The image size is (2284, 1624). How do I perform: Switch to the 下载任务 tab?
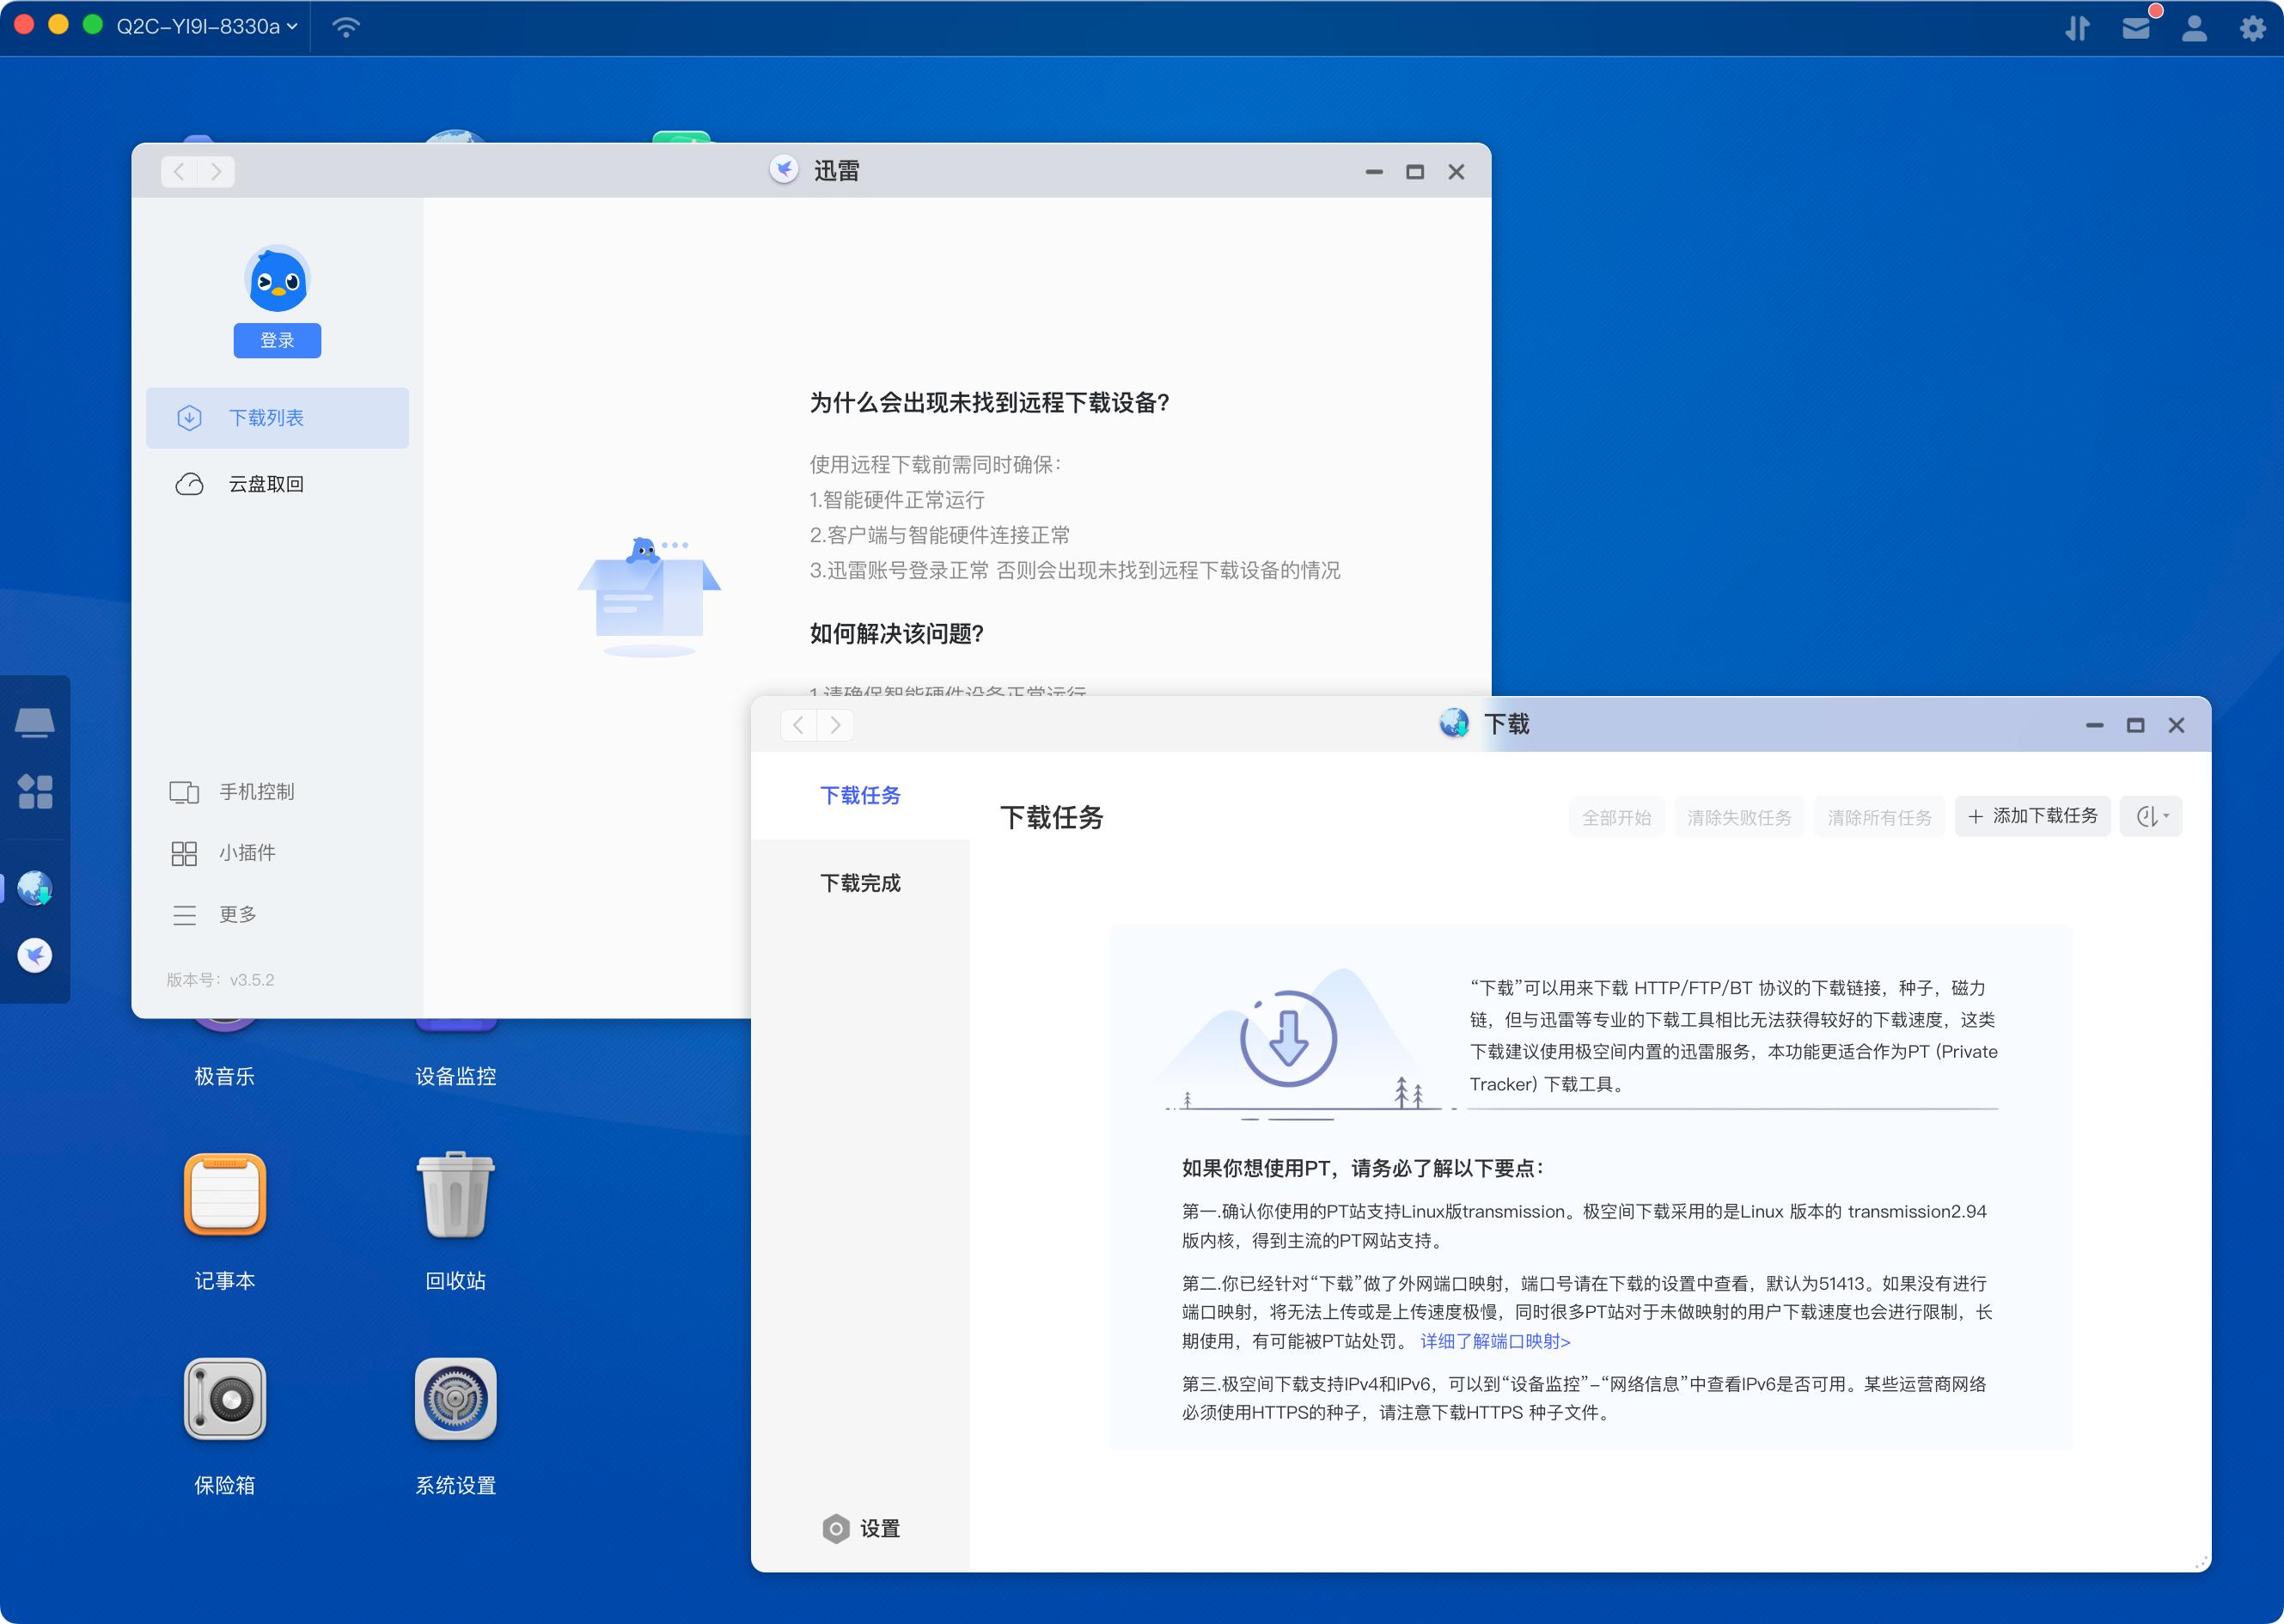[860, 796]
